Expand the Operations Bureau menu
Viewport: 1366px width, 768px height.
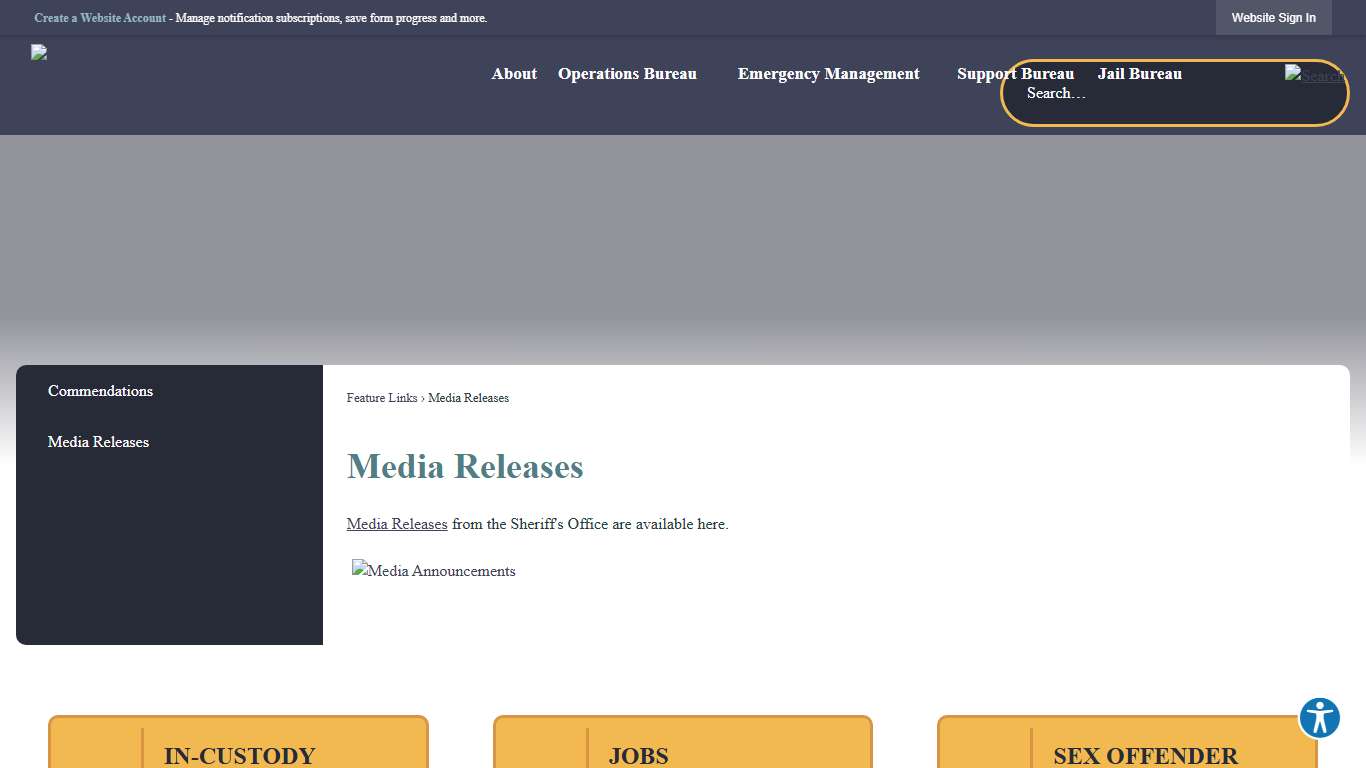click(x=627, y=73)
